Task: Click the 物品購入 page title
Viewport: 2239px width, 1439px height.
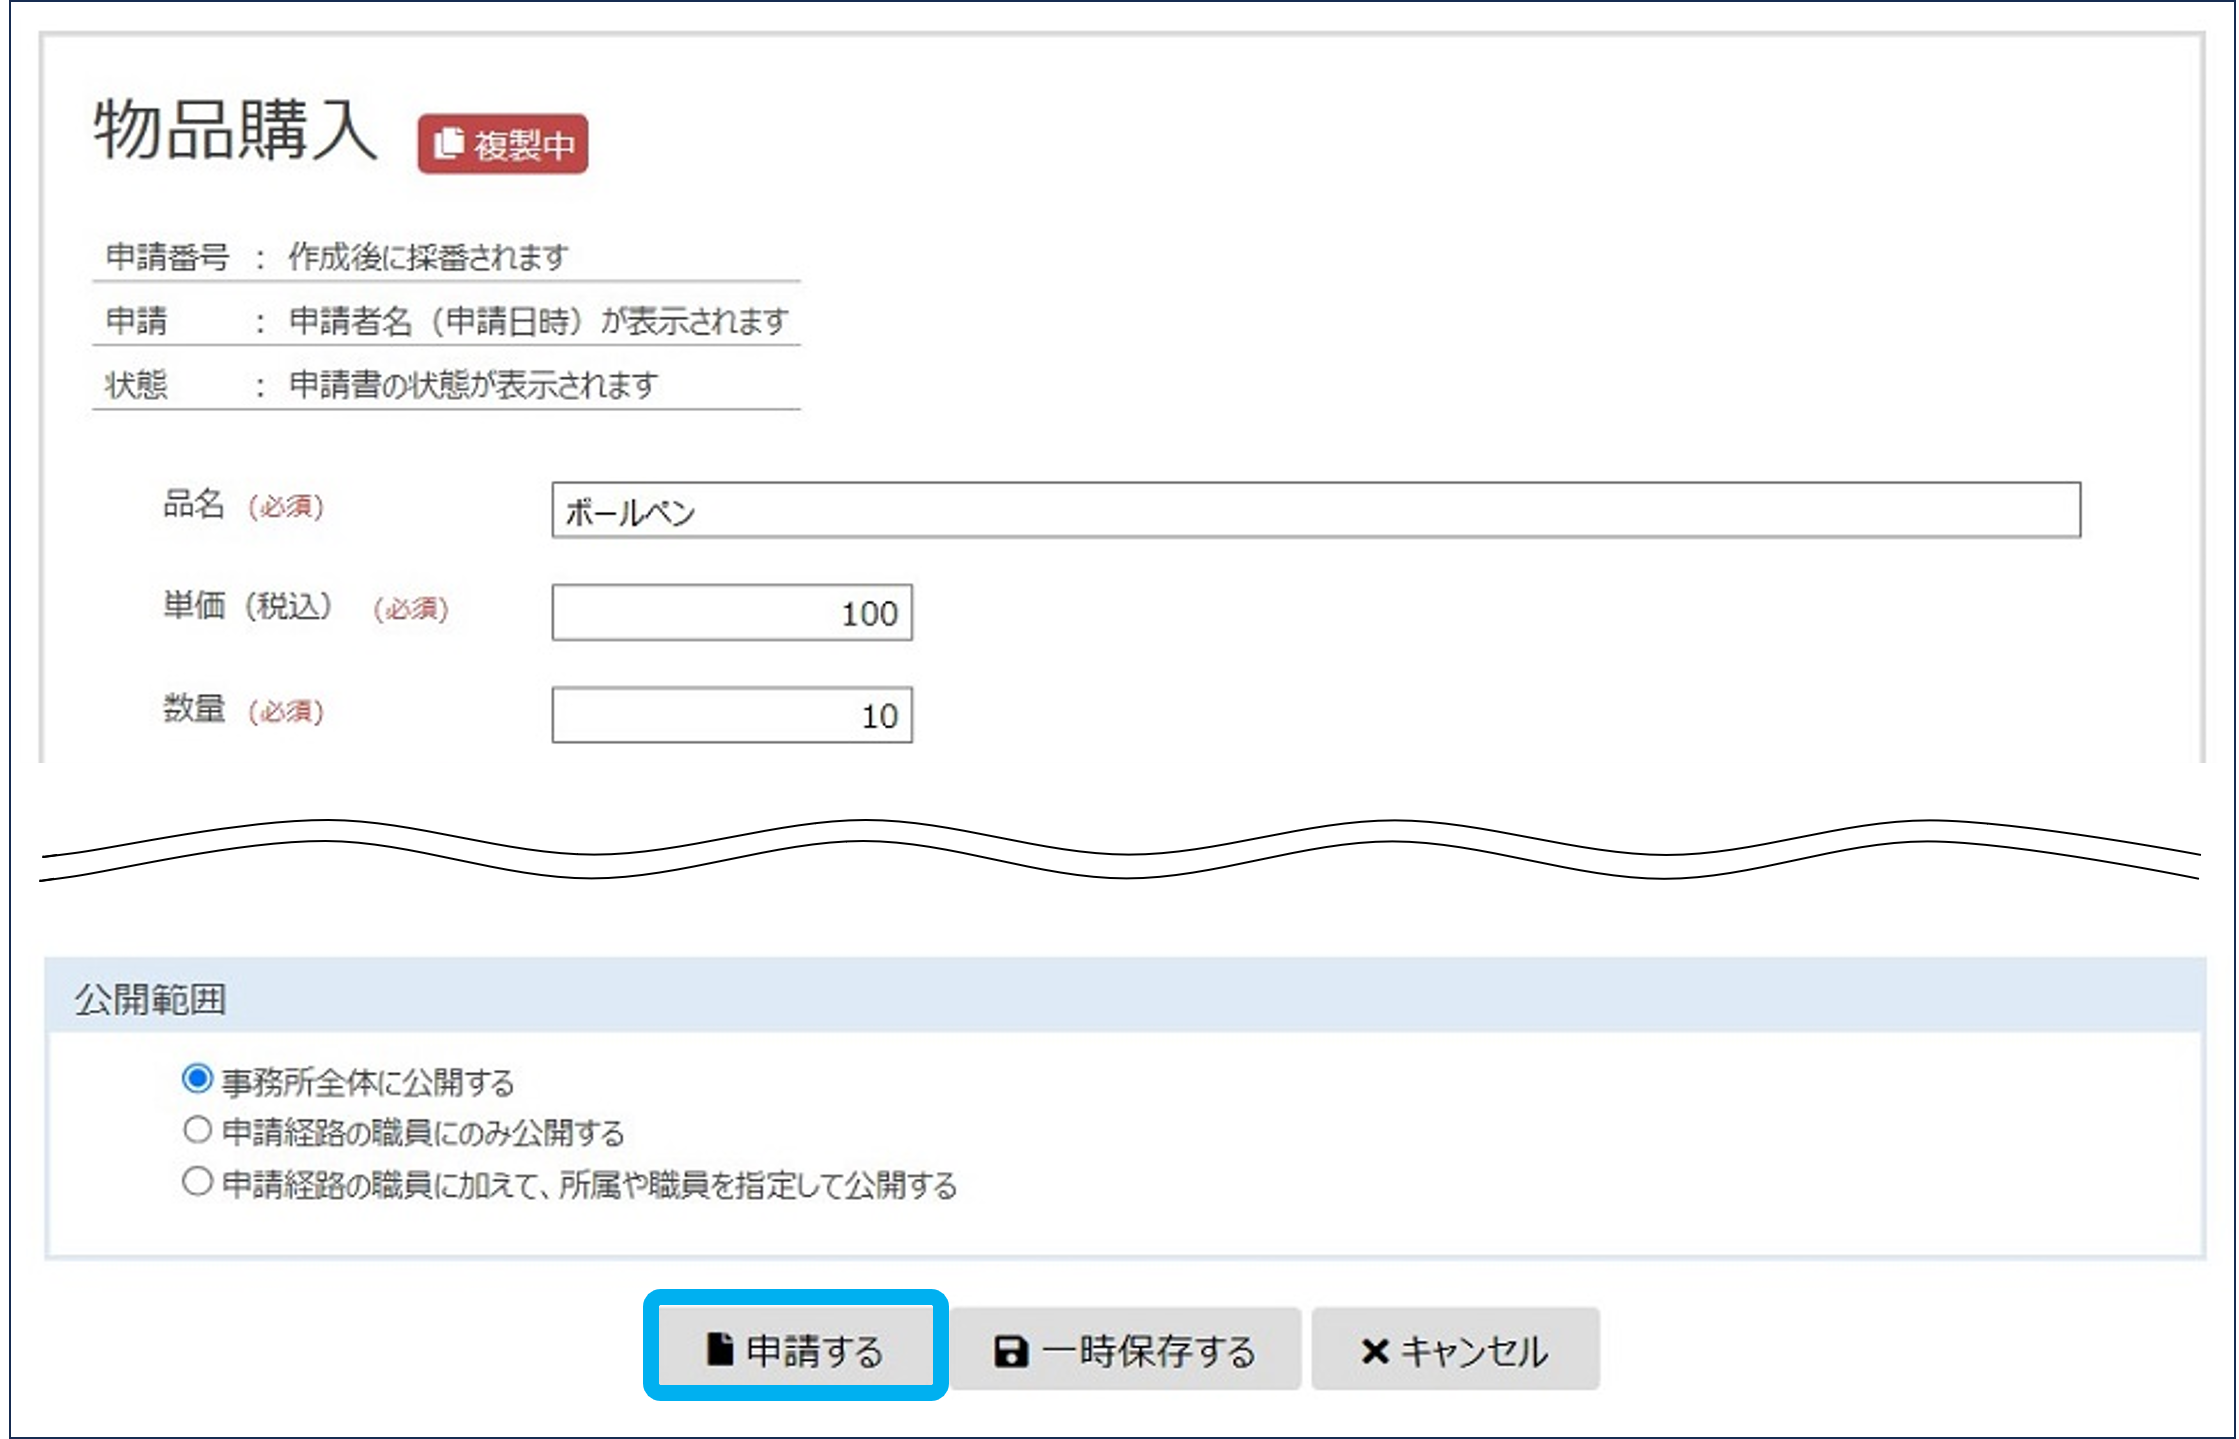Action: tap(236, 130)
